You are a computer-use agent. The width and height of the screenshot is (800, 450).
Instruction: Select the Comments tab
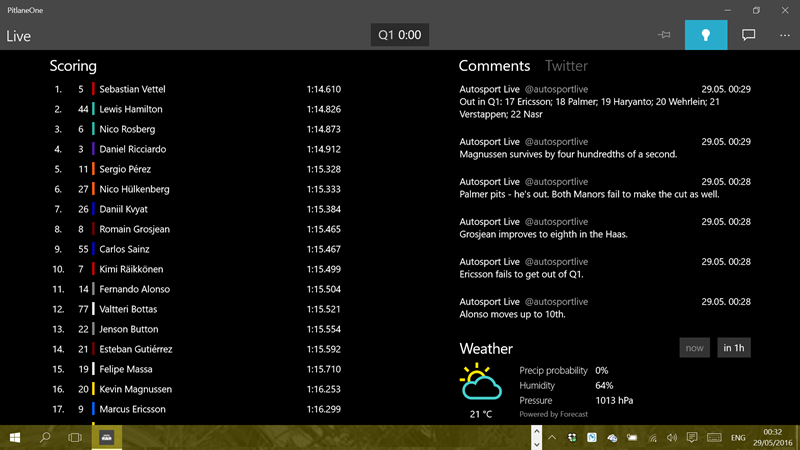(x=494, y=66)
